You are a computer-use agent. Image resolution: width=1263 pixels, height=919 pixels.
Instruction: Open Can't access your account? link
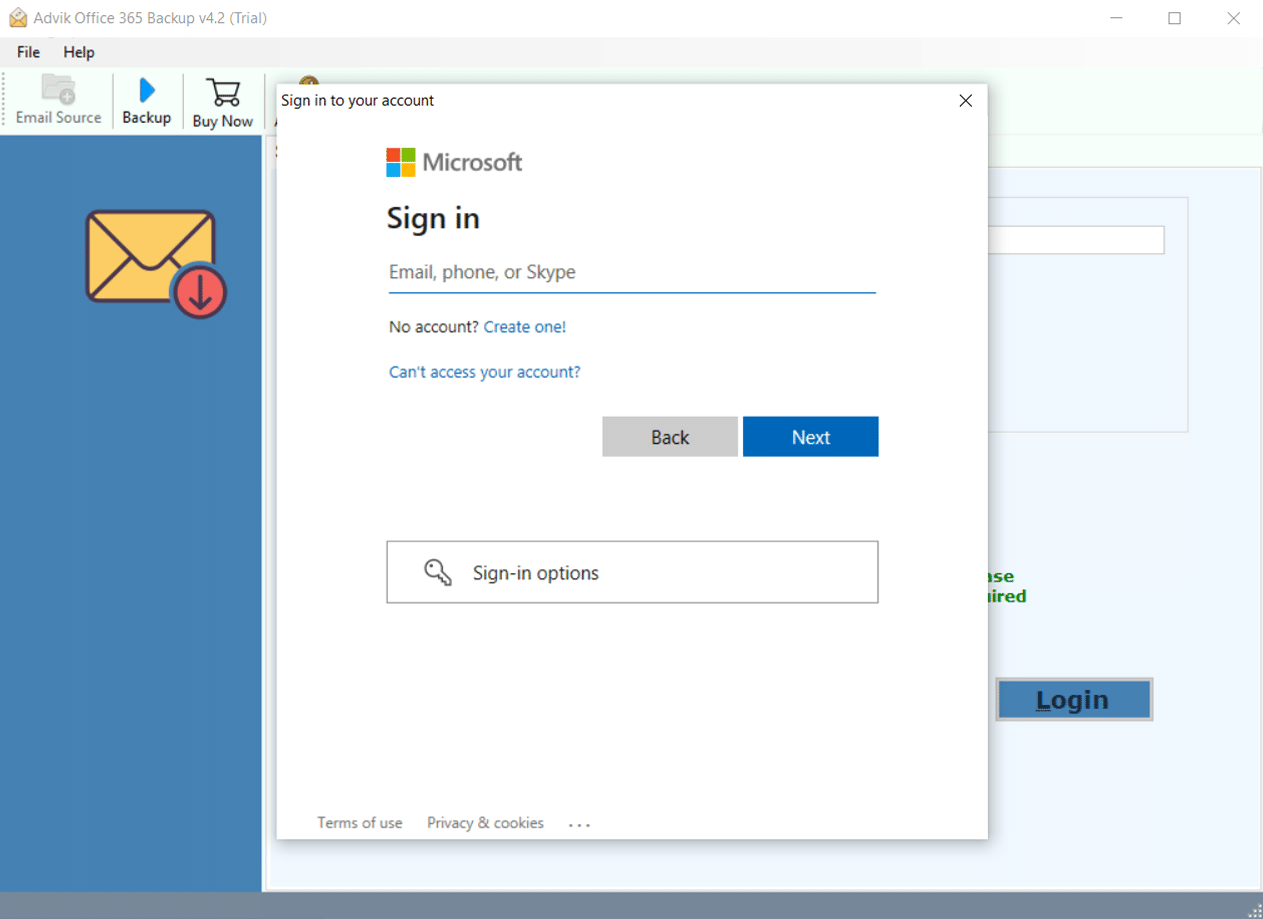[x=485, y=372]
